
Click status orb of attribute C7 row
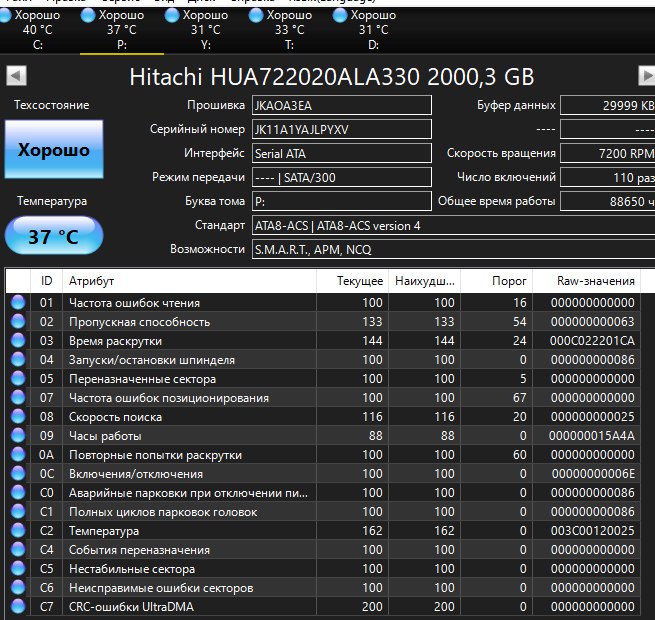pyautogui.click(x=18, y=606)
